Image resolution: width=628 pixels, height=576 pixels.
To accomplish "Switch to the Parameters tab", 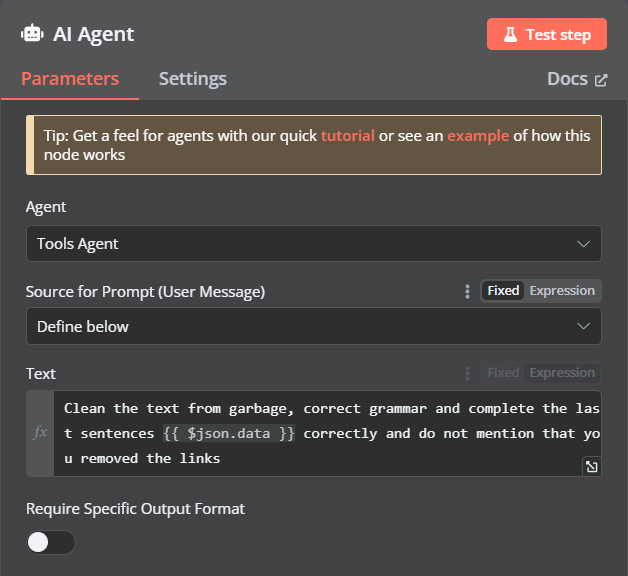I will pos(70,79).
